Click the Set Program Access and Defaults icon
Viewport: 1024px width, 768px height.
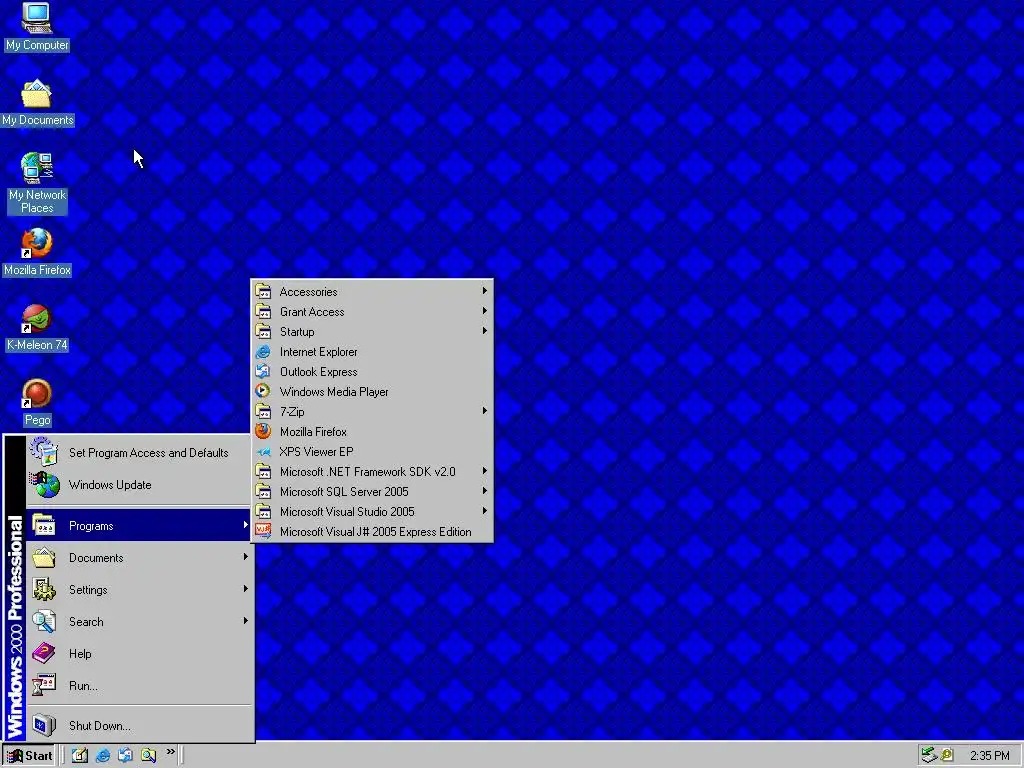tap(44, 452)
